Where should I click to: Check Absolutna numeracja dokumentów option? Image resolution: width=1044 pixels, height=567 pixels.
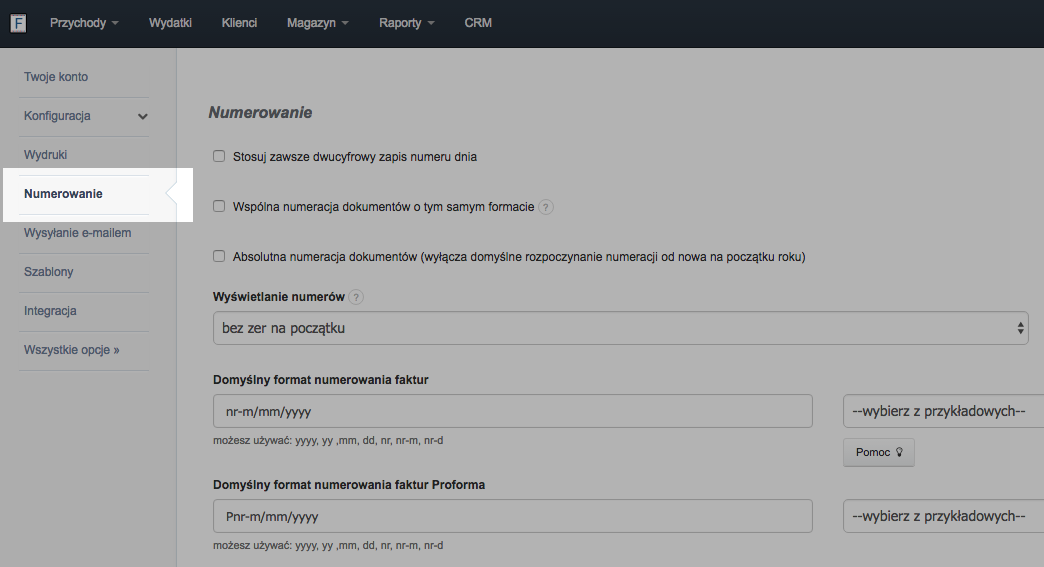[x=219, y=256]
